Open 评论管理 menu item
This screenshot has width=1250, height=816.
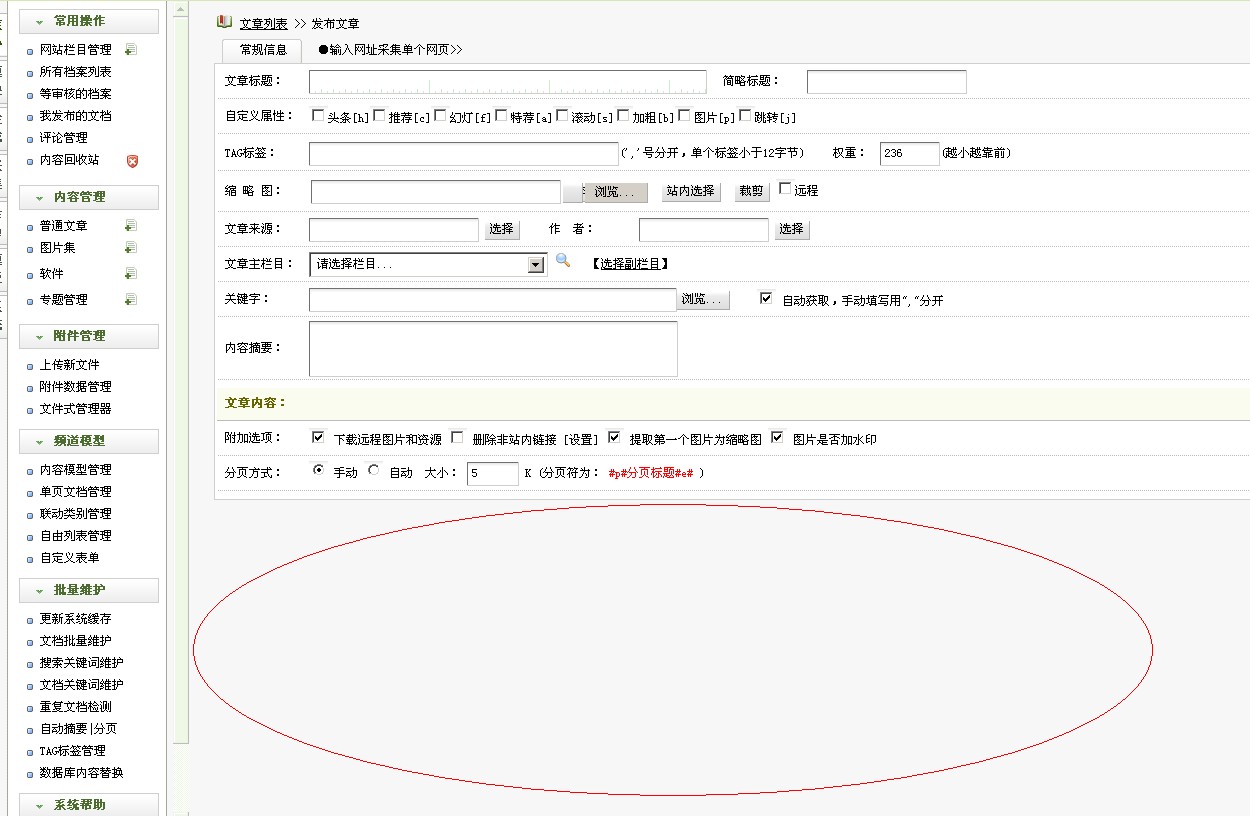point(64,138)
